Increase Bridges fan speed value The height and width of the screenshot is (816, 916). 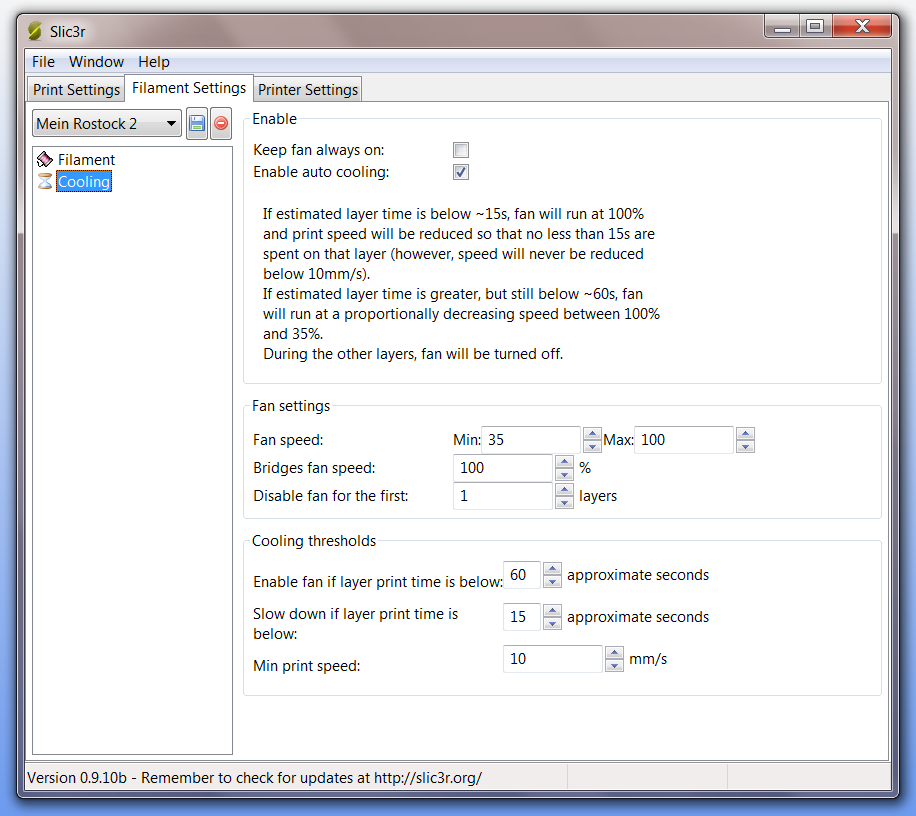(564, 461)
